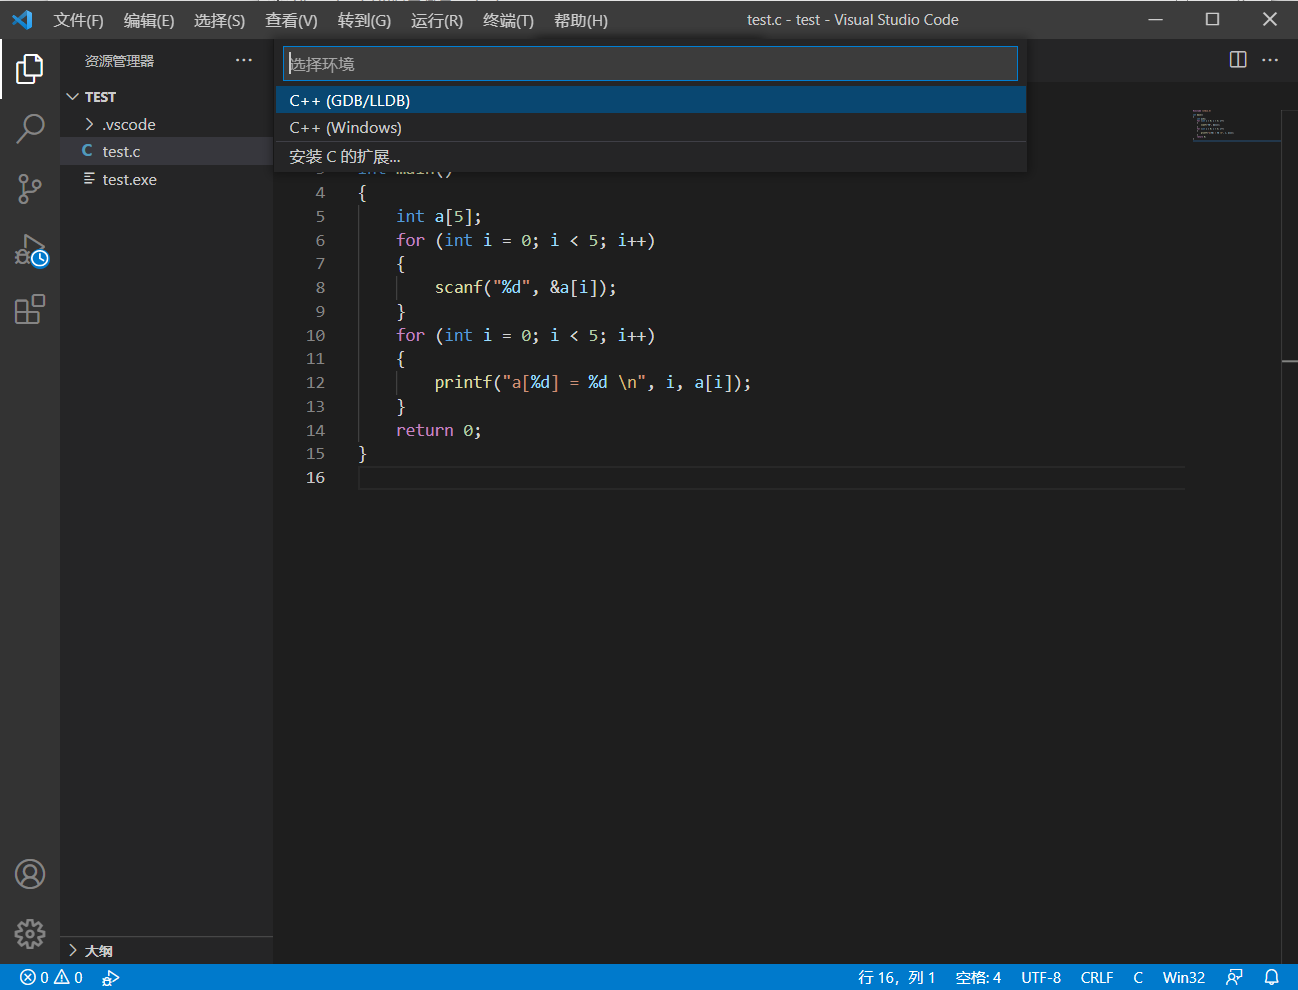This screenshot has width=1298, height=990.
Task: Open the 运行(R) menu
Action: pyautogui.click(x=437, y=20)
